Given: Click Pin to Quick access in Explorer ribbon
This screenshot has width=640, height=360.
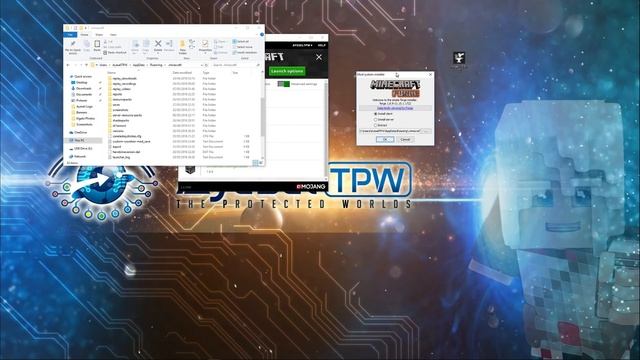Looking at the screenshot, I should [x=73, y=47].
